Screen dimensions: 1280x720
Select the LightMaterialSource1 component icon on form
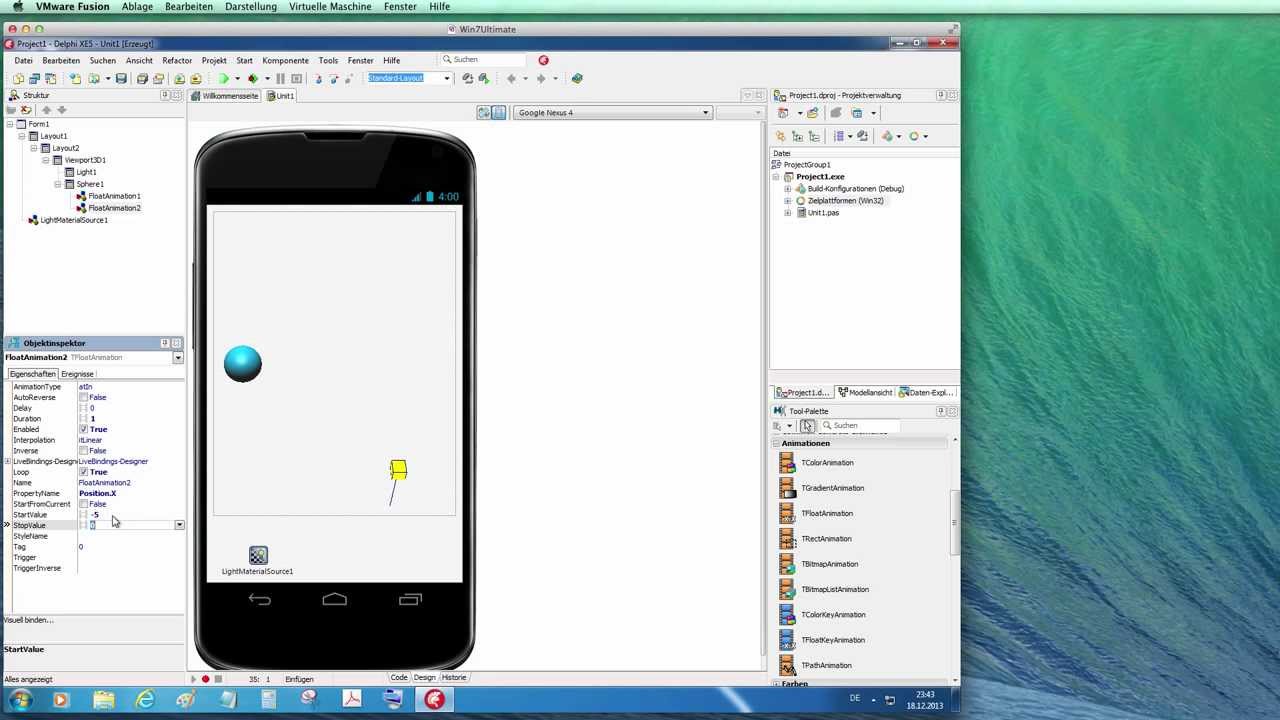[258, 555]
